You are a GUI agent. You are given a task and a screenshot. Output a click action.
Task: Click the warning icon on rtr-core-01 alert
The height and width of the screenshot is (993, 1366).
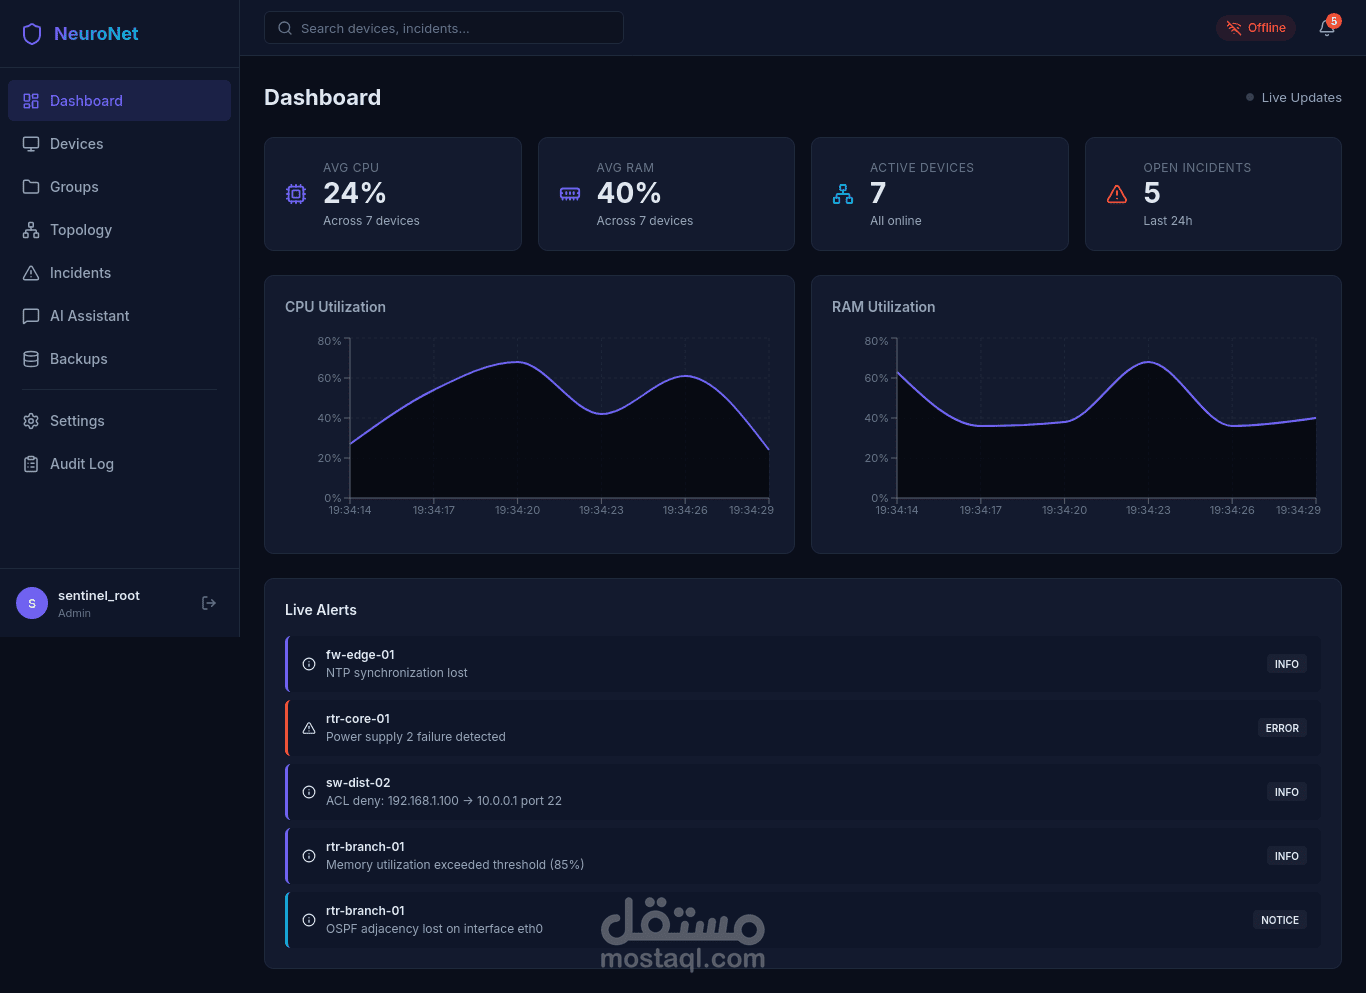309,728
